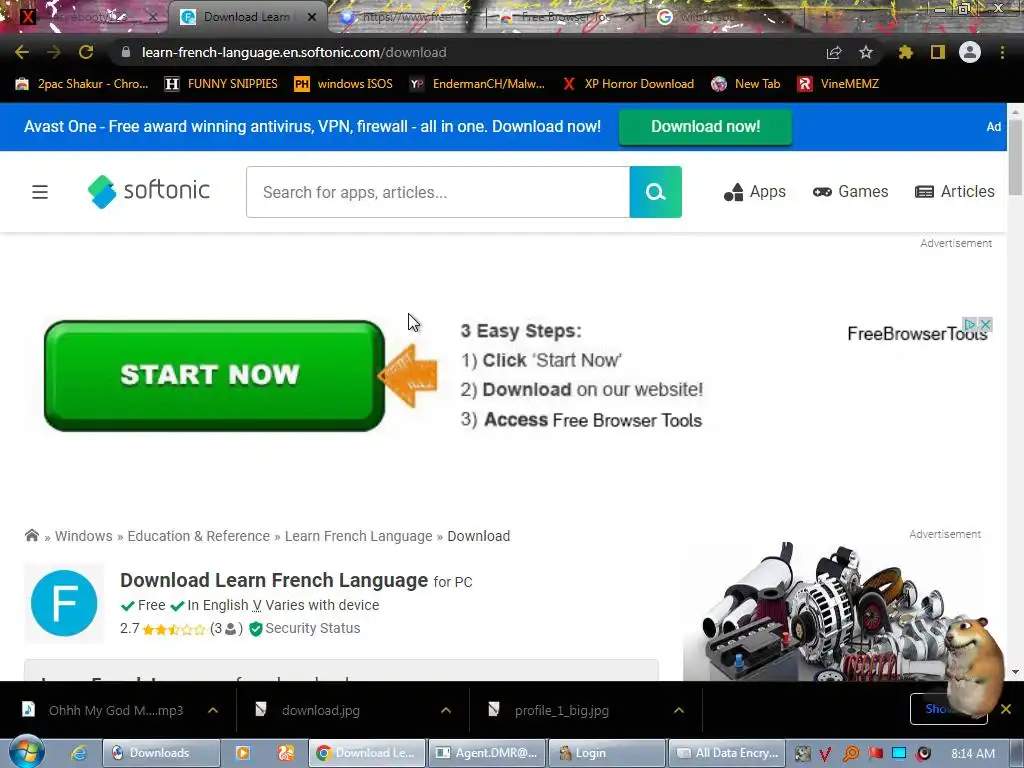Image resolution: width=1024 pixels, height=768 pixels.
Task: Click Education & Reference breadcrumb
Action: pos(199,536)
